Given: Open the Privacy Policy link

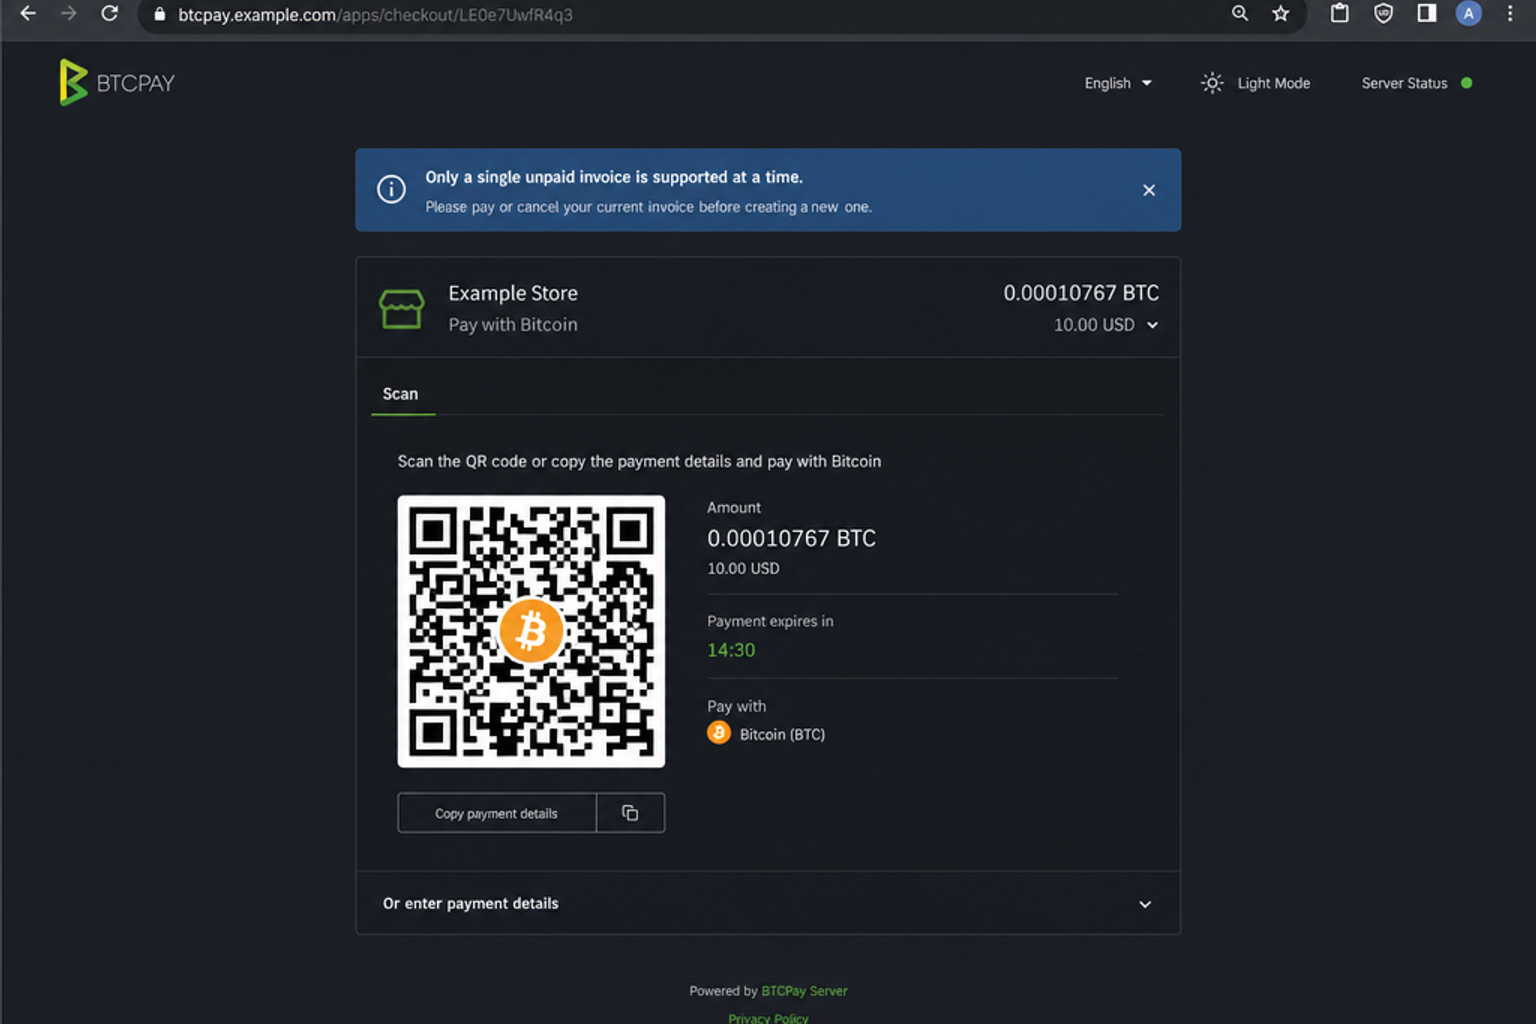Looking at the screenshot, I should pyautogui.click(x=768, y=1017).
